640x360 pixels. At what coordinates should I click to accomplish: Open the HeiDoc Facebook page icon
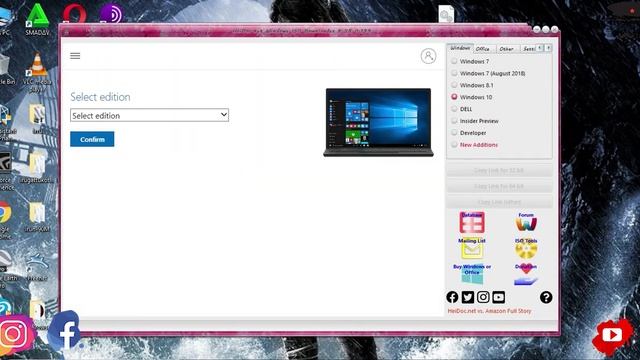(452, 297)
